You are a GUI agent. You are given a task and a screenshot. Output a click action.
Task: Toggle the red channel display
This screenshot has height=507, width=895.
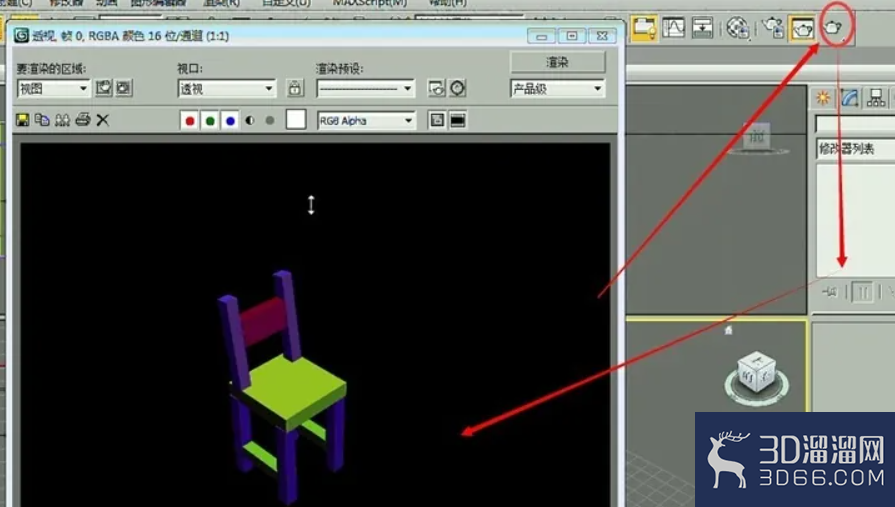190,120
